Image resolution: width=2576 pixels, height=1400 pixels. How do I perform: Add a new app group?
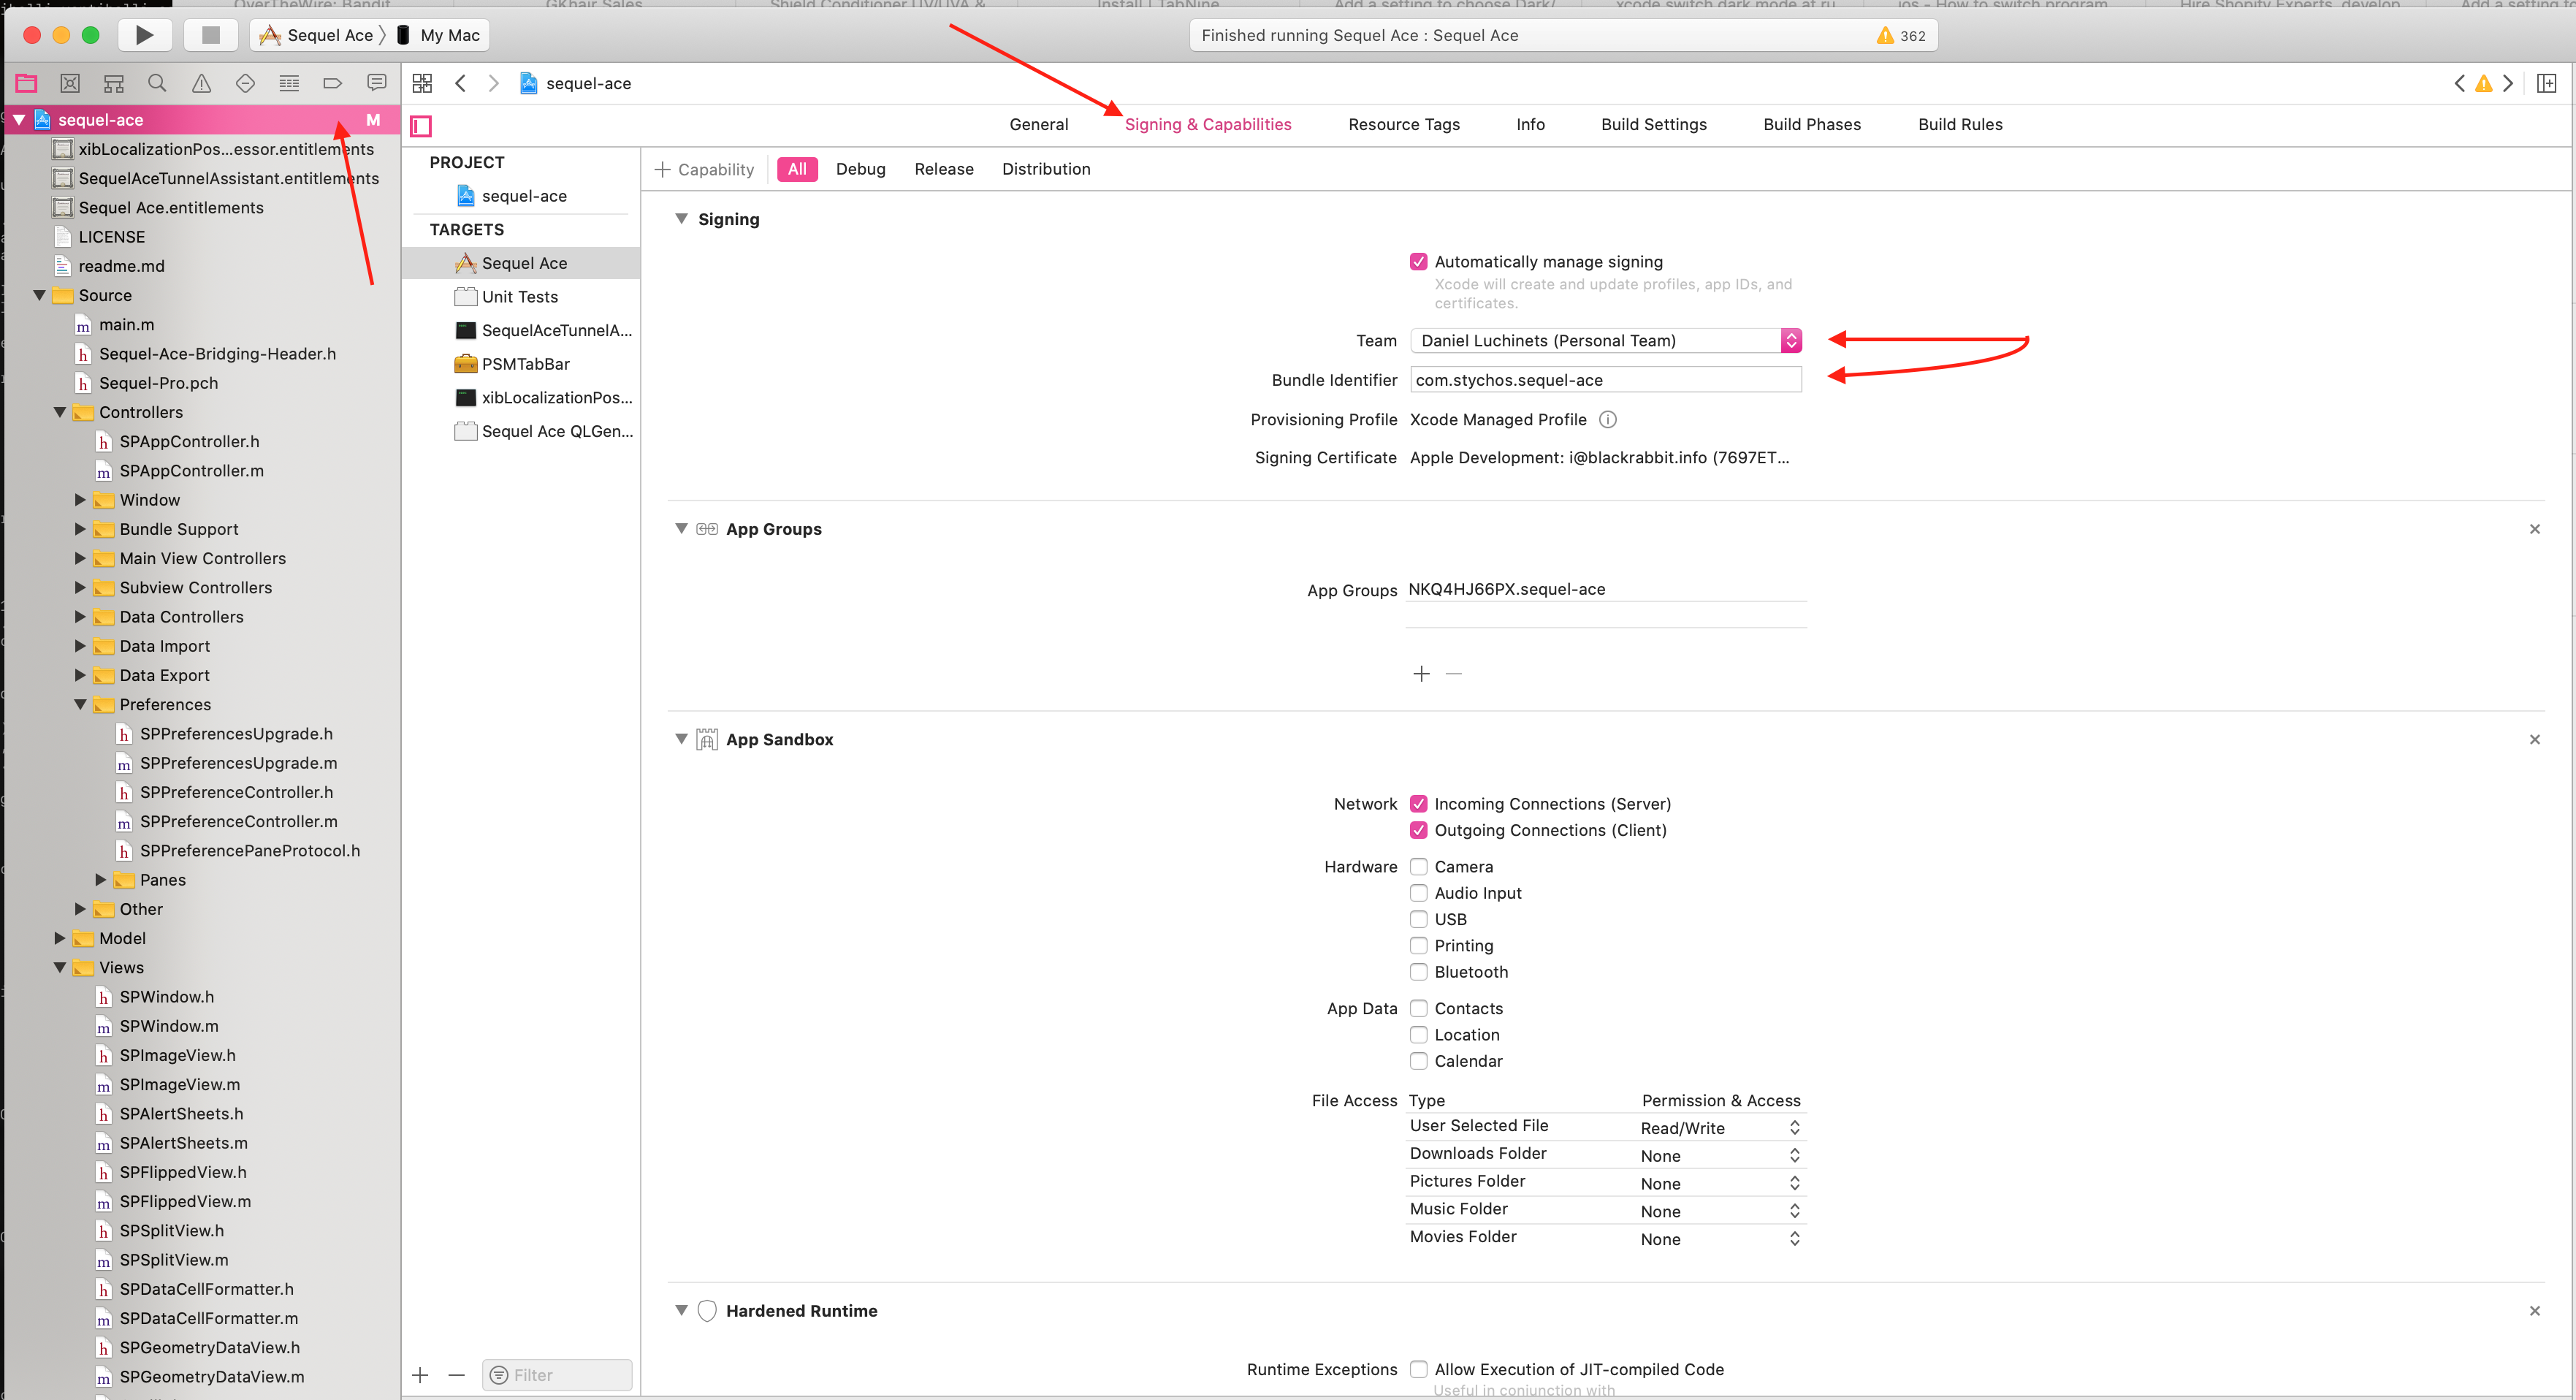click(x=1421, y=674)
